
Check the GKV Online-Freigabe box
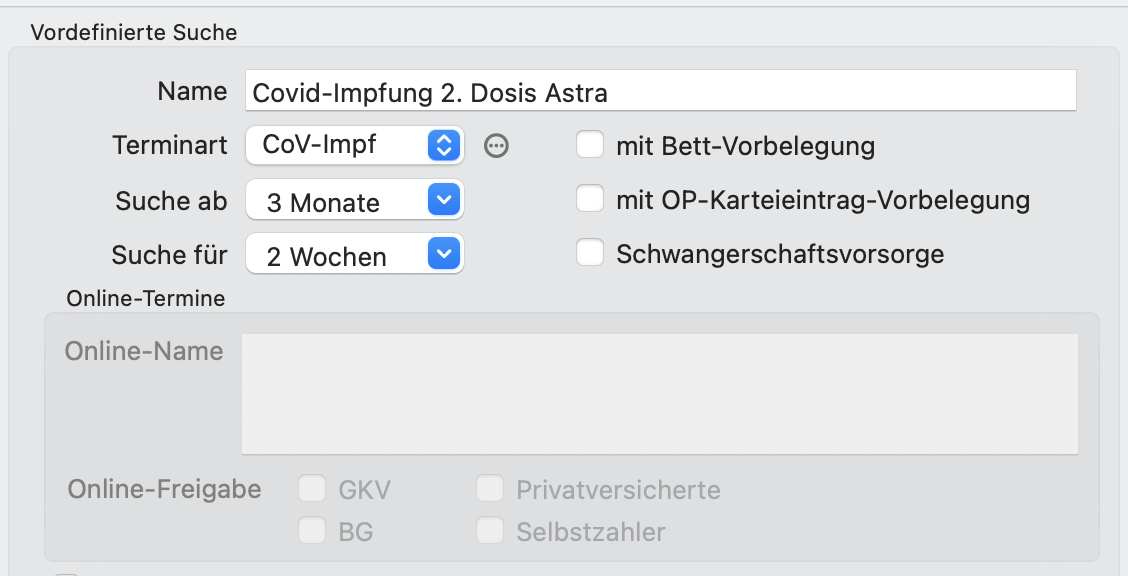312,488
